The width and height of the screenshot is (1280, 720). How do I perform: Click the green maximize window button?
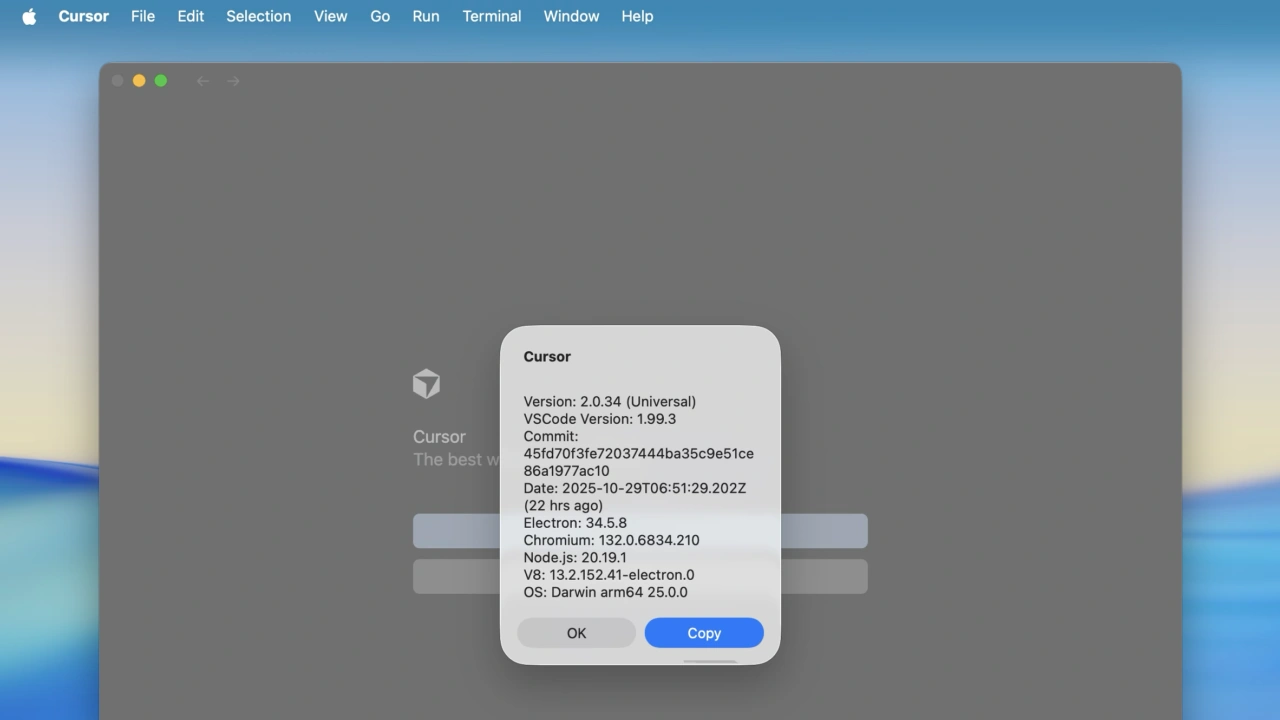[161, 81]
